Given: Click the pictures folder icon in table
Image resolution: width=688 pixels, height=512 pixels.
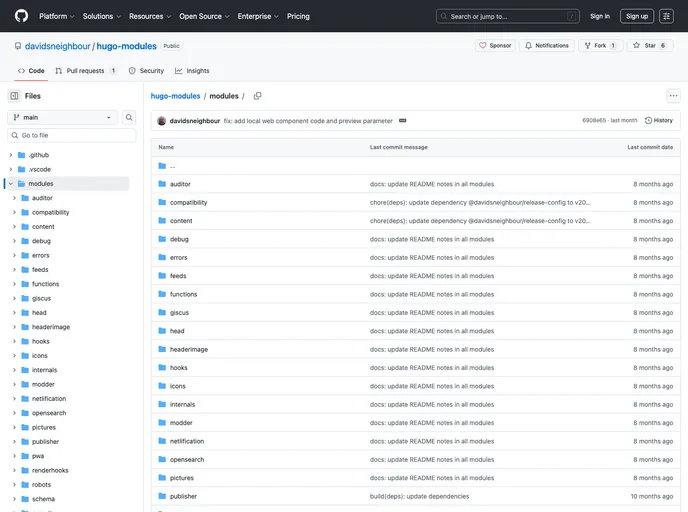Looking at the screenshot, I should click(162, 477).
